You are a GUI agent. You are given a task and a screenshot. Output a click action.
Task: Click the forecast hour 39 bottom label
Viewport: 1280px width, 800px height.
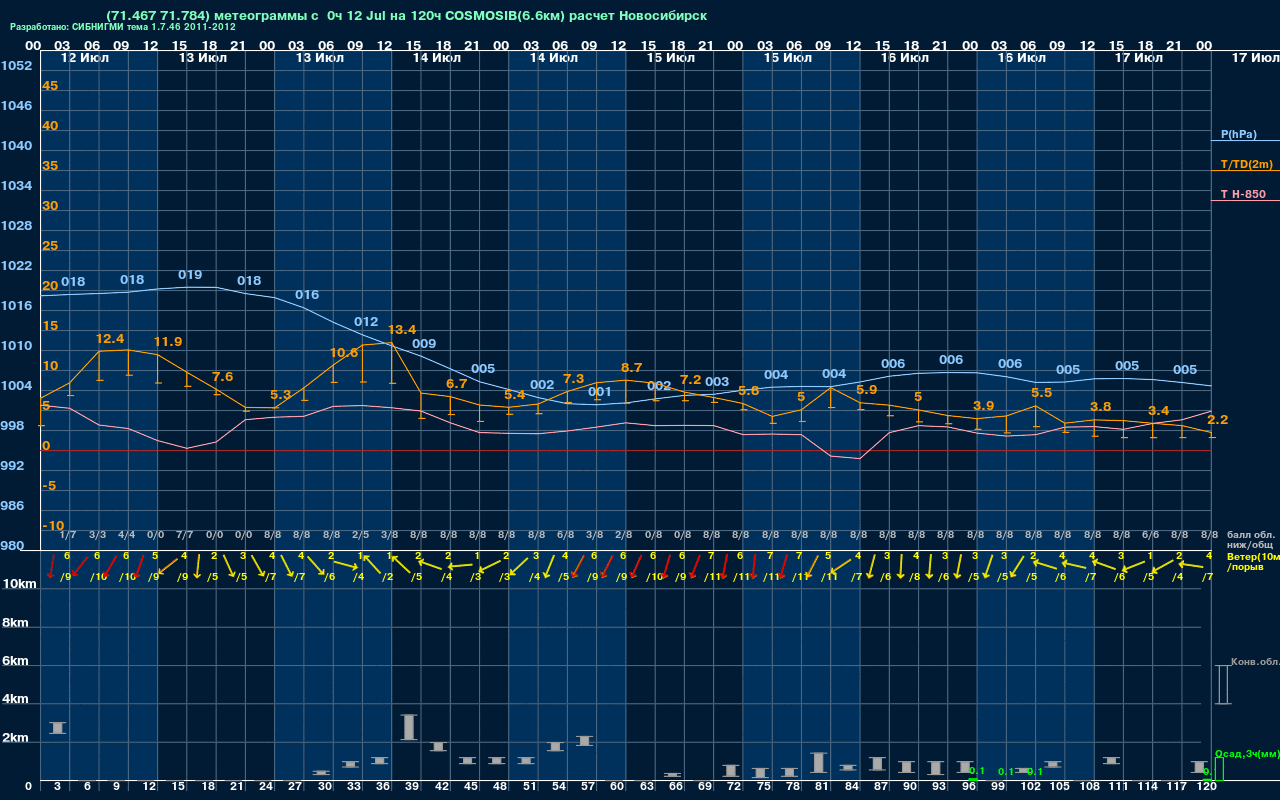click(411, 787)
